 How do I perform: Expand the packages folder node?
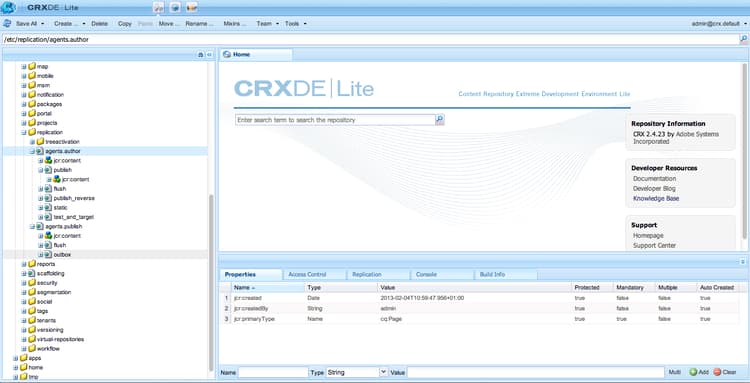click(24, 104)
